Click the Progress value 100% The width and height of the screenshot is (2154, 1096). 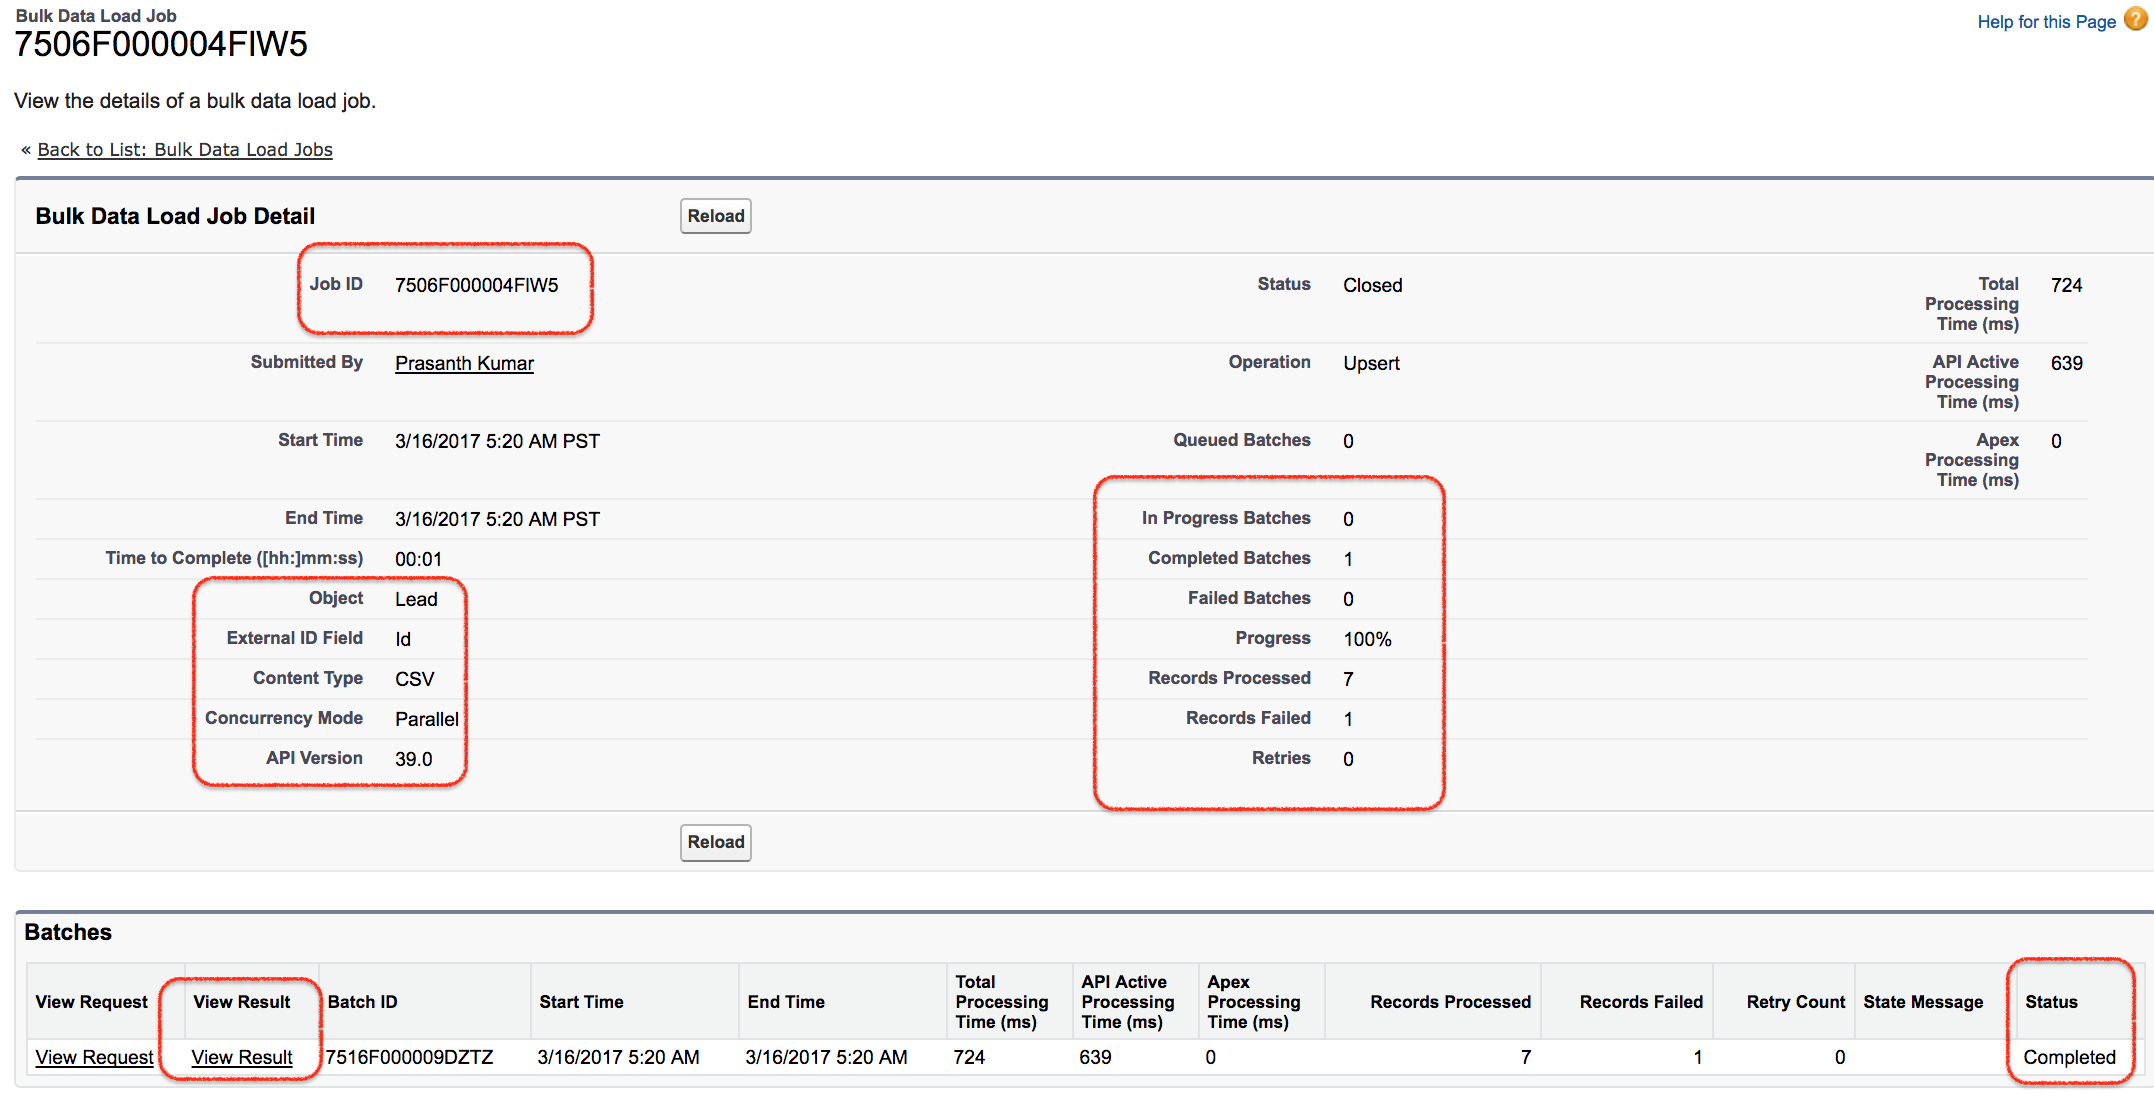pos(1367,639)
